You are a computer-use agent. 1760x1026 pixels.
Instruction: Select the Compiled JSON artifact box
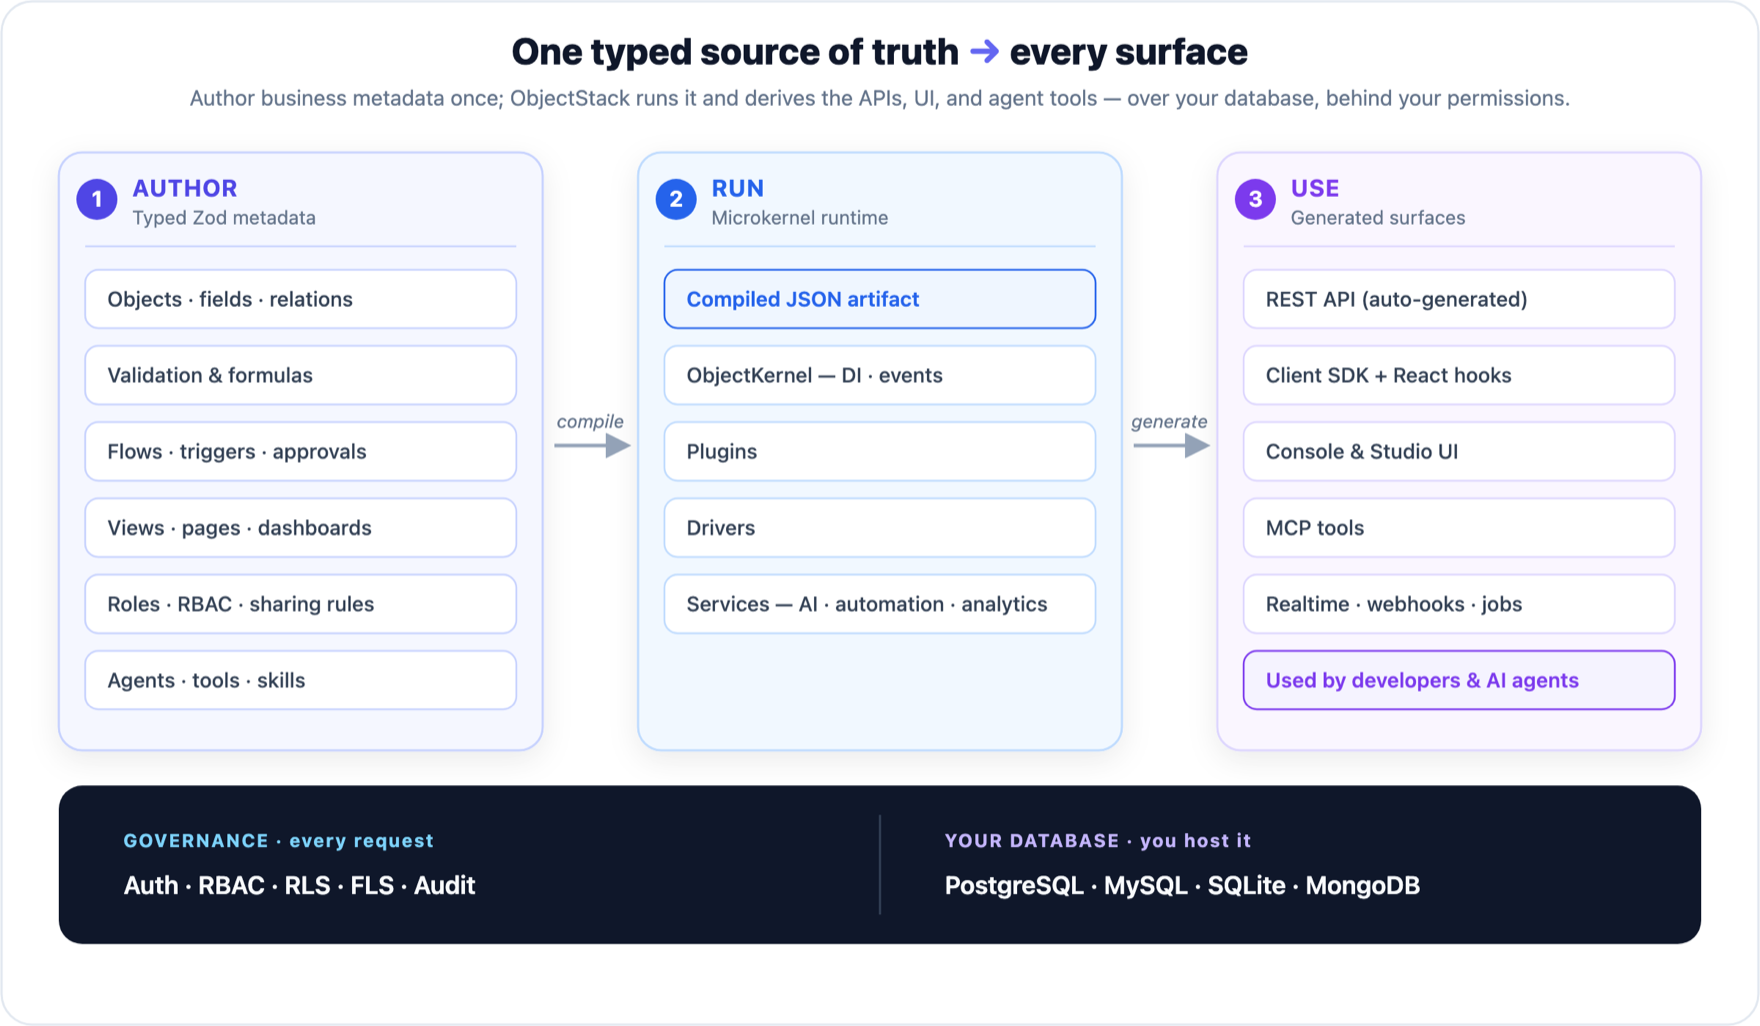point(880,299)
